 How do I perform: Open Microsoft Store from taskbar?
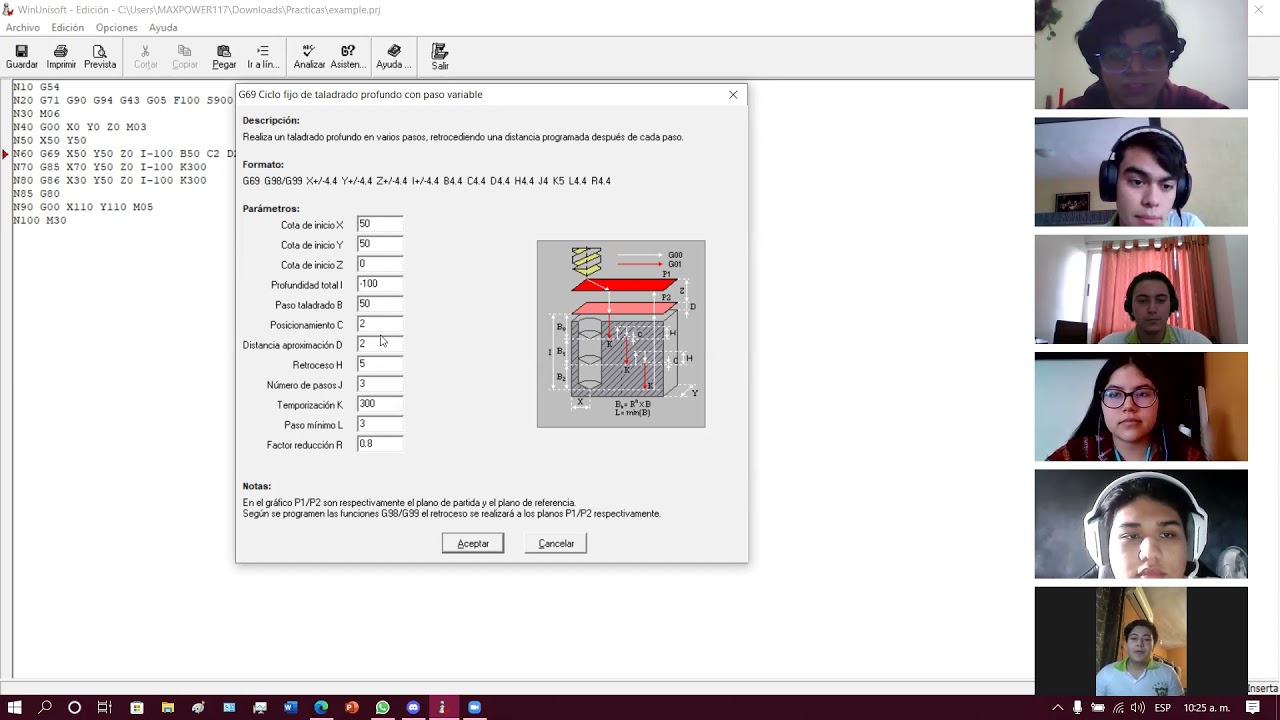click(x=137, y=708)
